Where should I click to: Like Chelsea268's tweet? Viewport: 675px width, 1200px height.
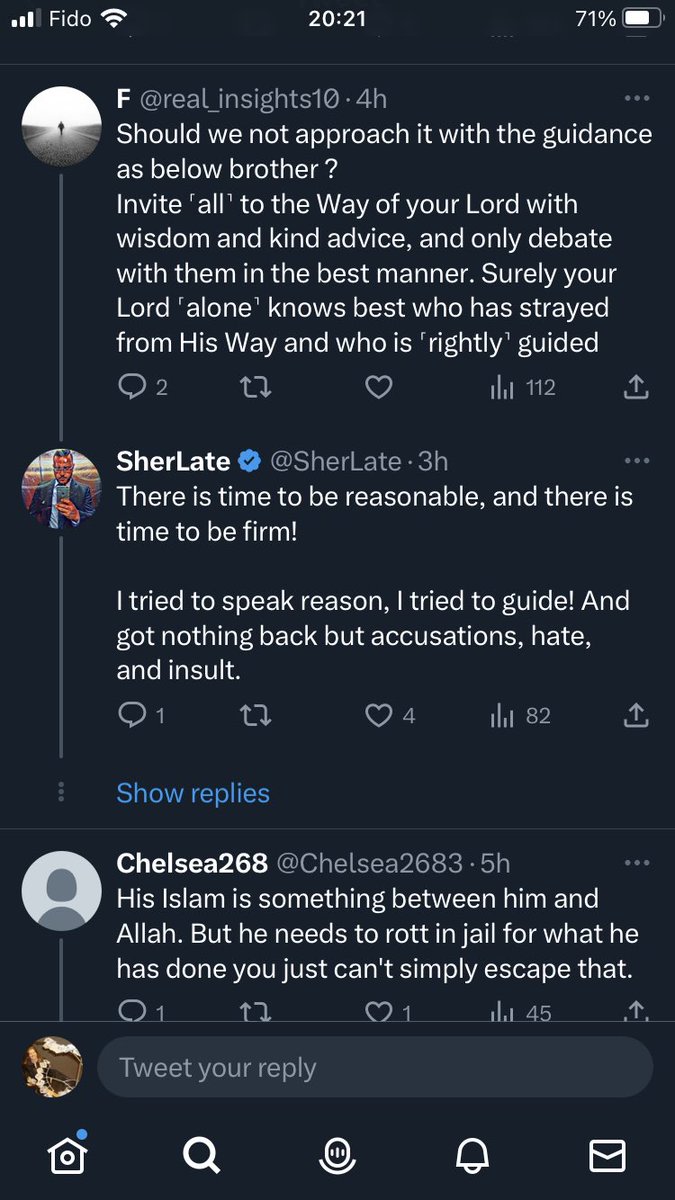pos(387,1011)
